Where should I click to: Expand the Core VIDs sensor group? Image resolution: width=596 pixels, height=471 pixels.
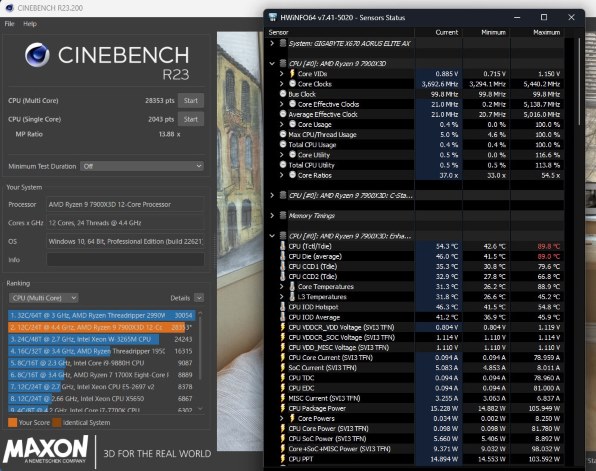(282, 74)
